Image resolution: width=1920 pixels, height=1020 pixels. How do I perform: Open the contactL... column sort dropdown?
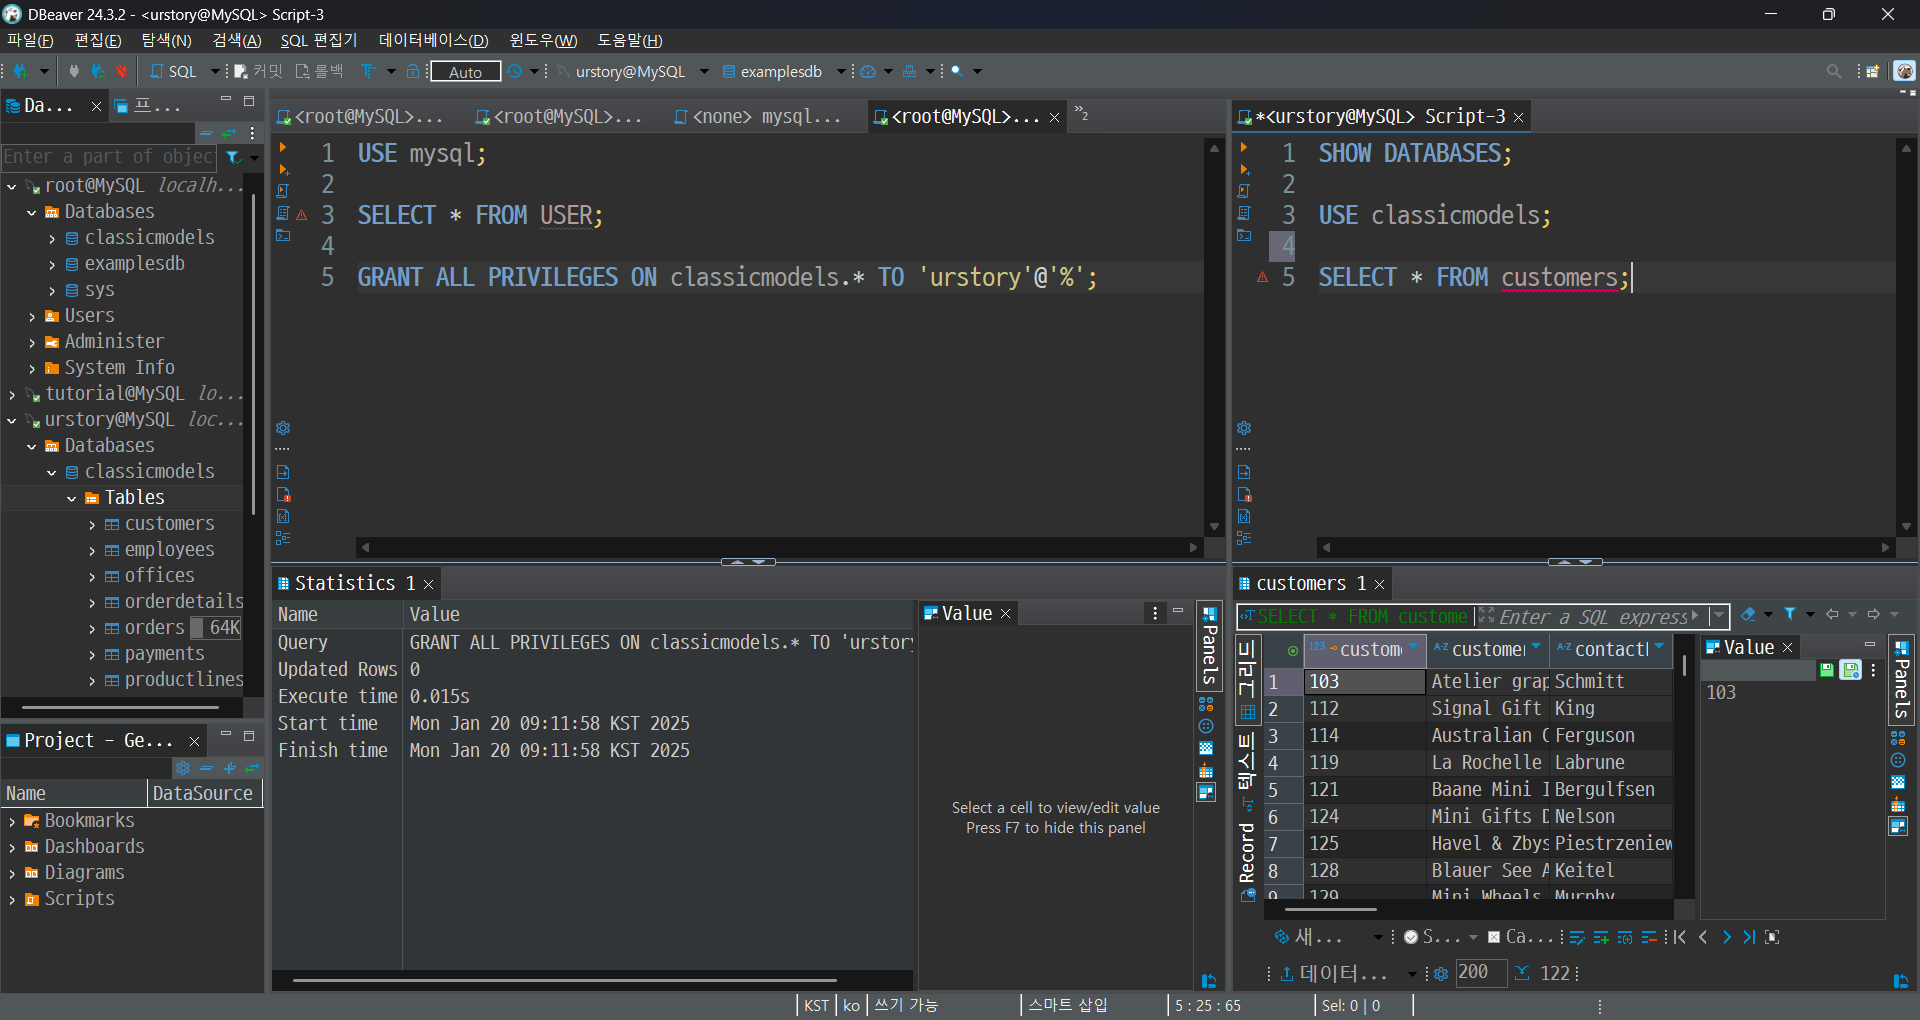1659,648
